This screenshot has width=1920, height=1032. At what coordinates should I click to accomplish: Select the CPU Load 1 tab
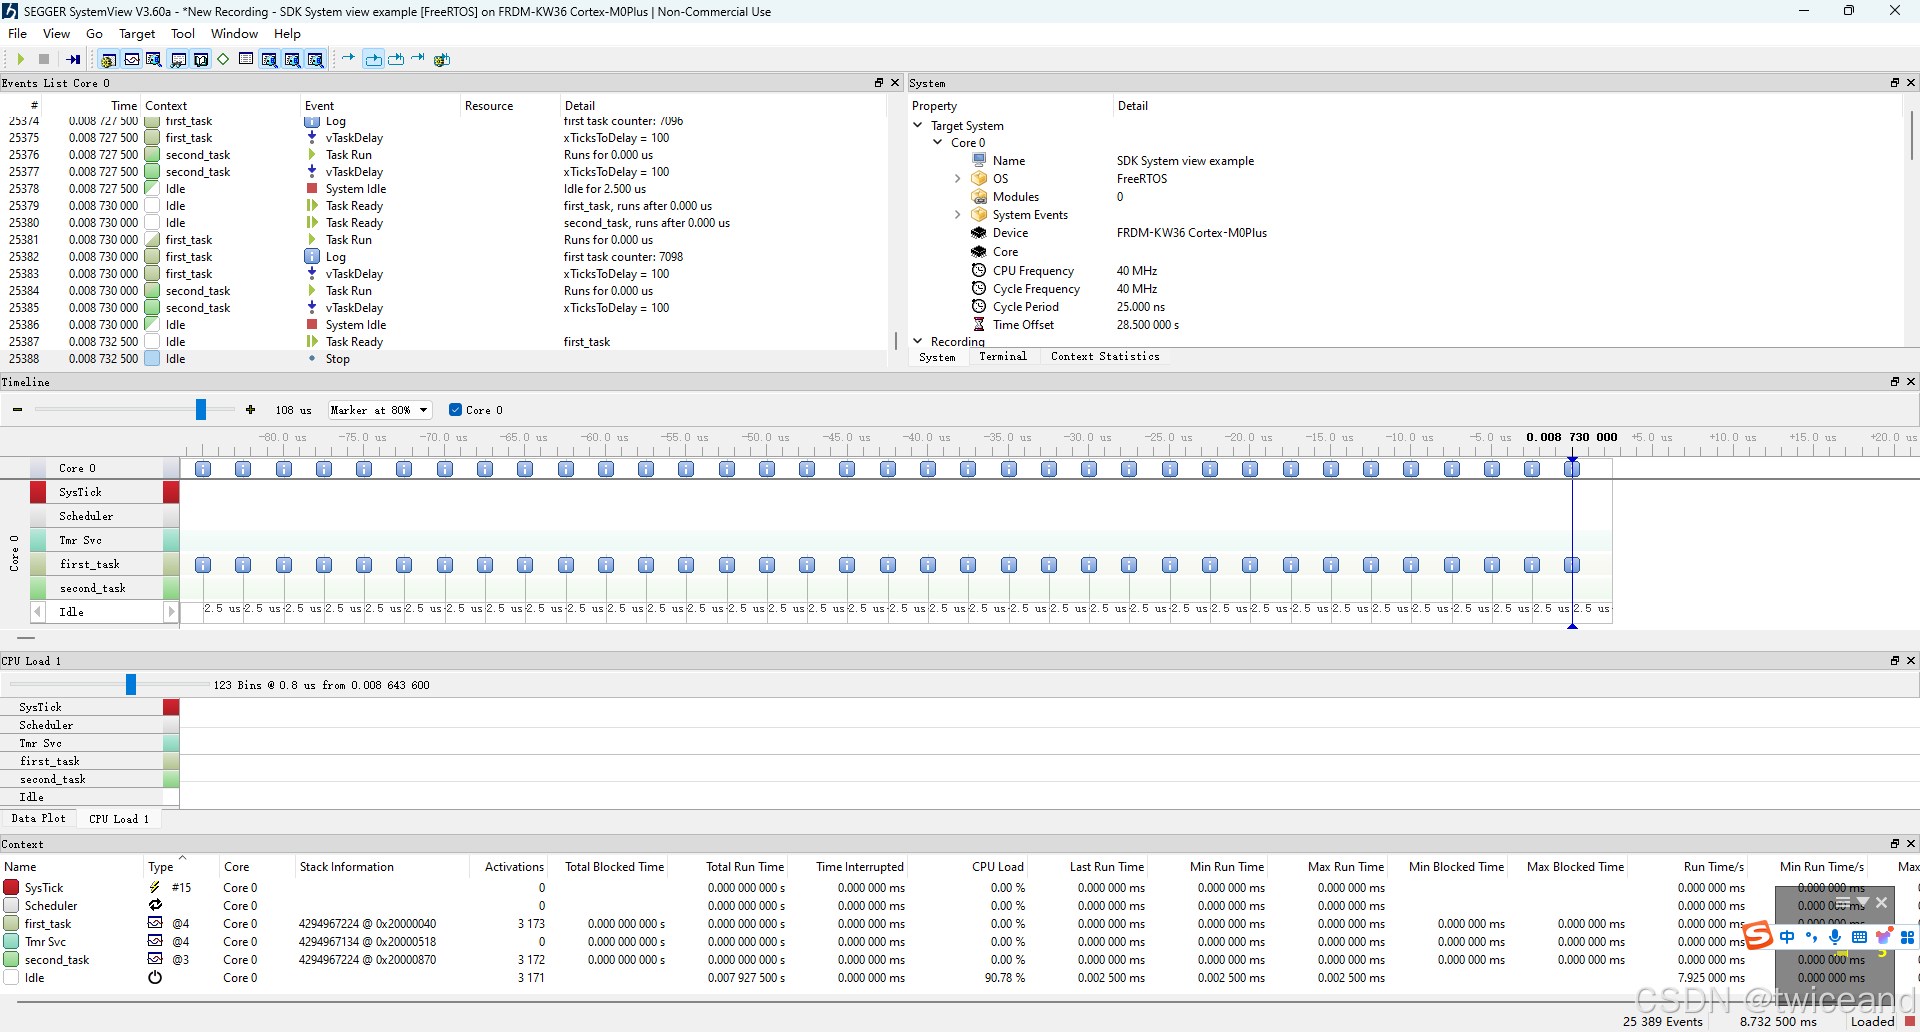coord(119,819)
